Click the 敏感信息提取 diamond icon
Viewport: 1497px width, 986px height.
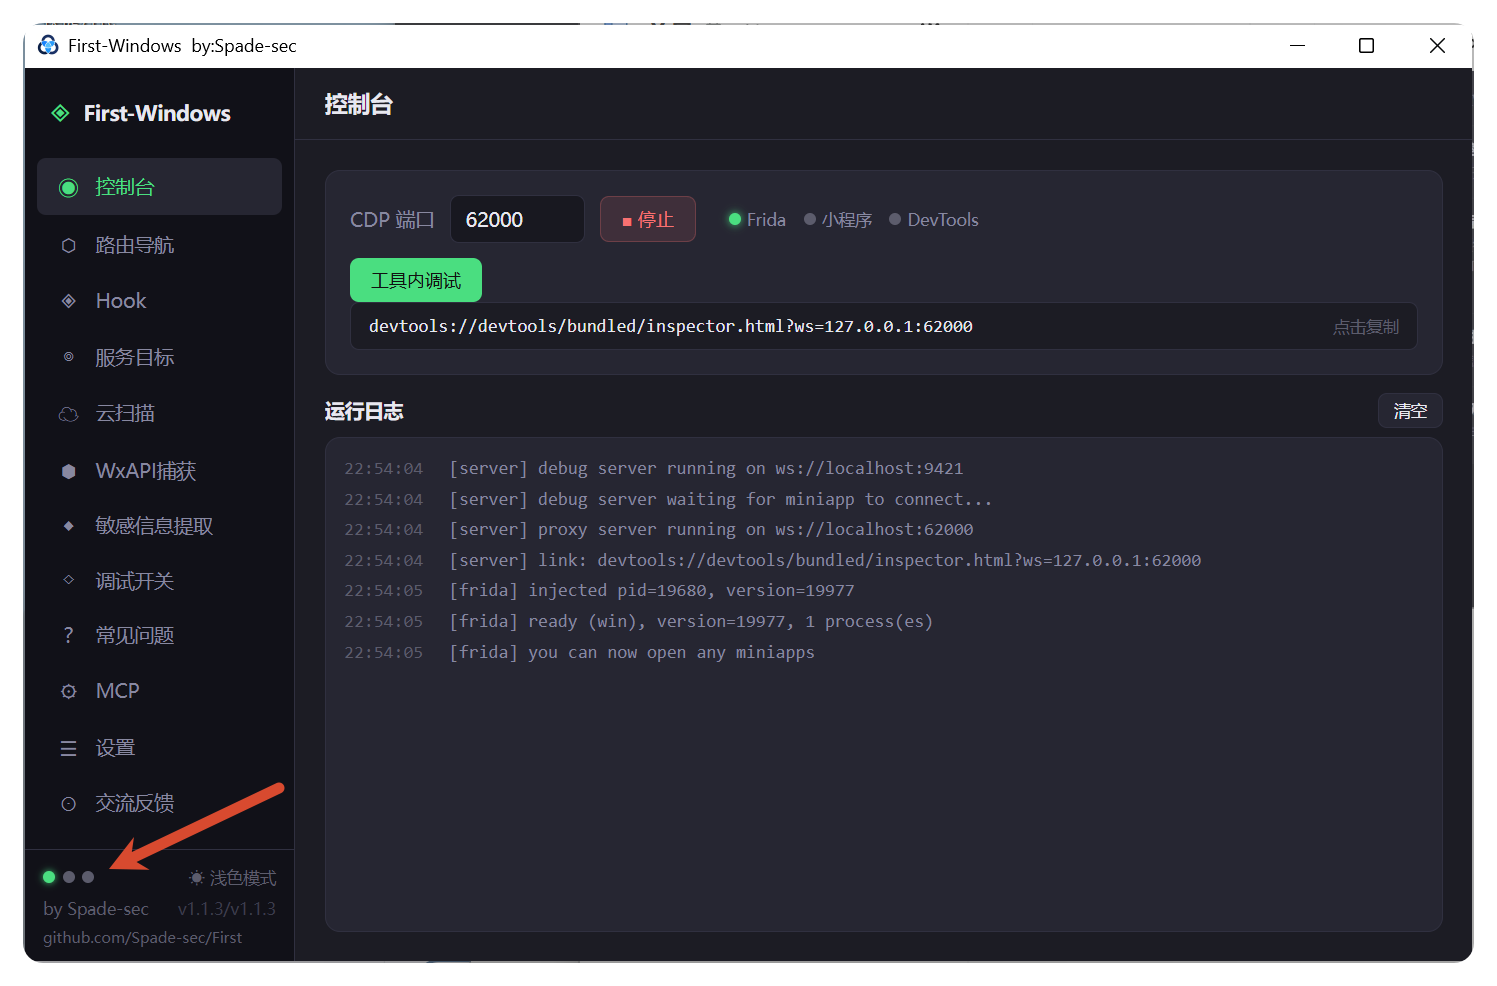click(x=68, y=526)
